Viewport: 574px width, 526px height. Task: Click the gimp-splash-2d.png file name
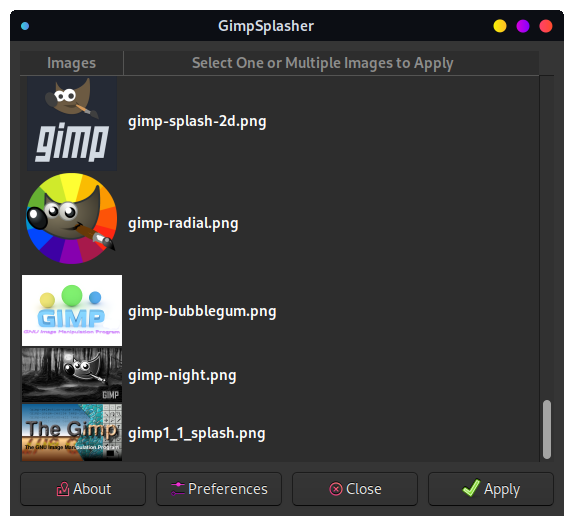197,122
